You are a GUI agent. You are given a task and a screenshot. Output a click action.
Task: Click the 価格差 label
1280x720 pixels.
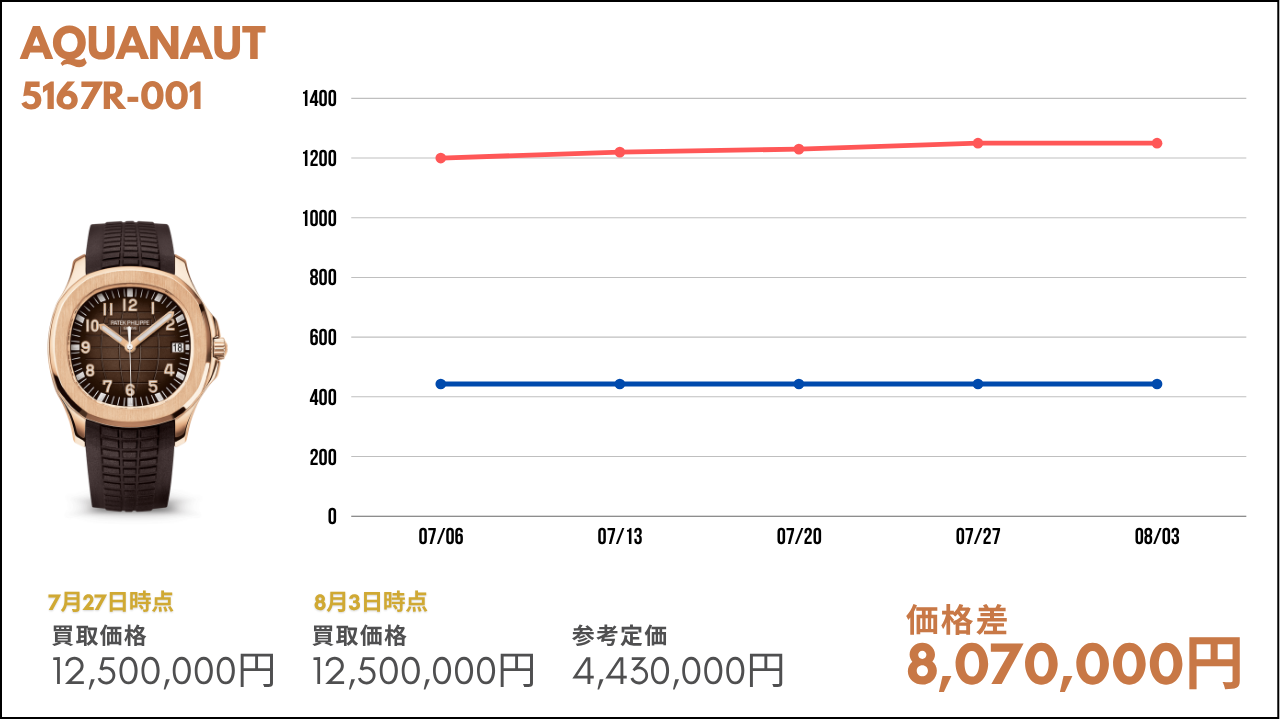click(x=956, y=620)
